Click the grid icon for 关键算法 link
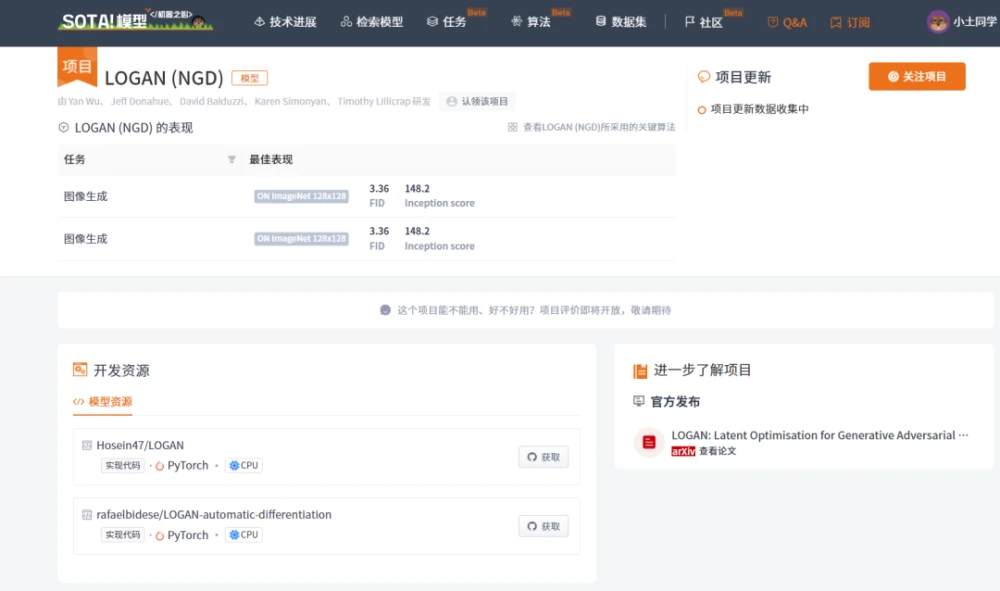Image resolution: width=1000 pixels, height=591 pixels. (x=513, y=127)
